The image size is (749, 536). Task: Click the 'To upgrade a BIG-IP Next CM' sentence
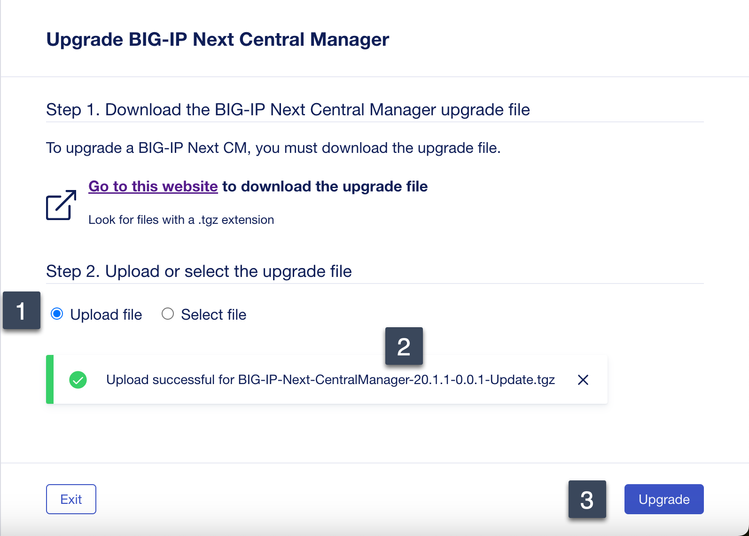click(x=273, y=149)
